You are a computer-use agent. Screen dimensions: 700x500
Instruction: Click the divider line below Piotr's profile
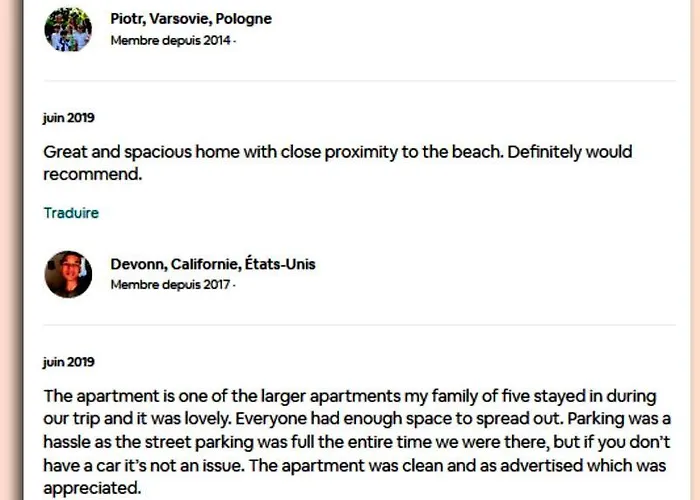(x=360, y=81)
